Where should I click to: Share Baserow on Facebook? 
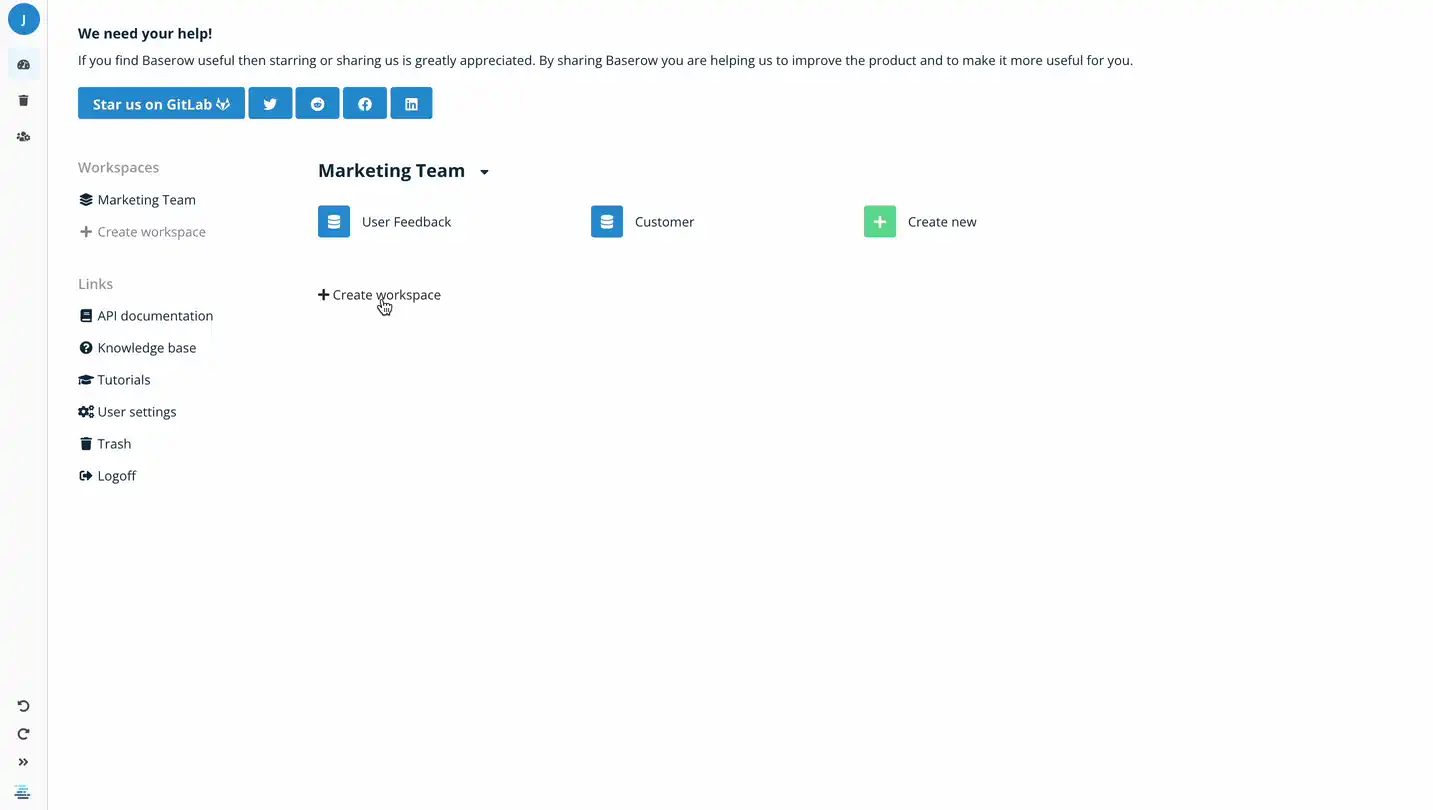click(x=364, y=103)
